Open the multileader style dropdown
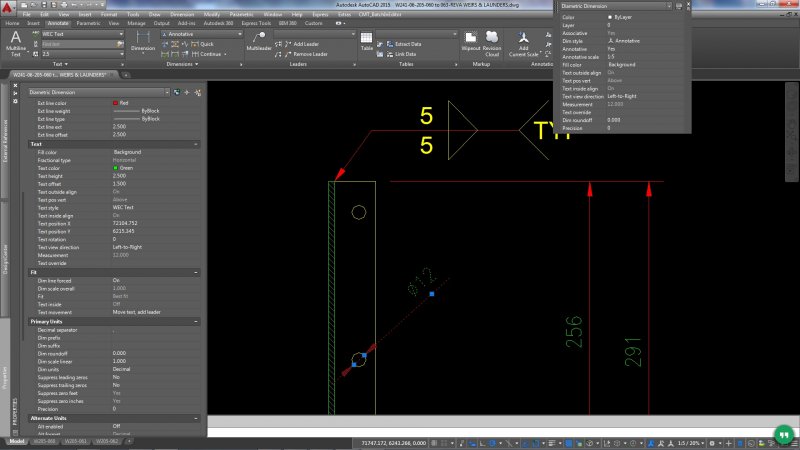This screenshot has width=800, height=450. [315, 34]
